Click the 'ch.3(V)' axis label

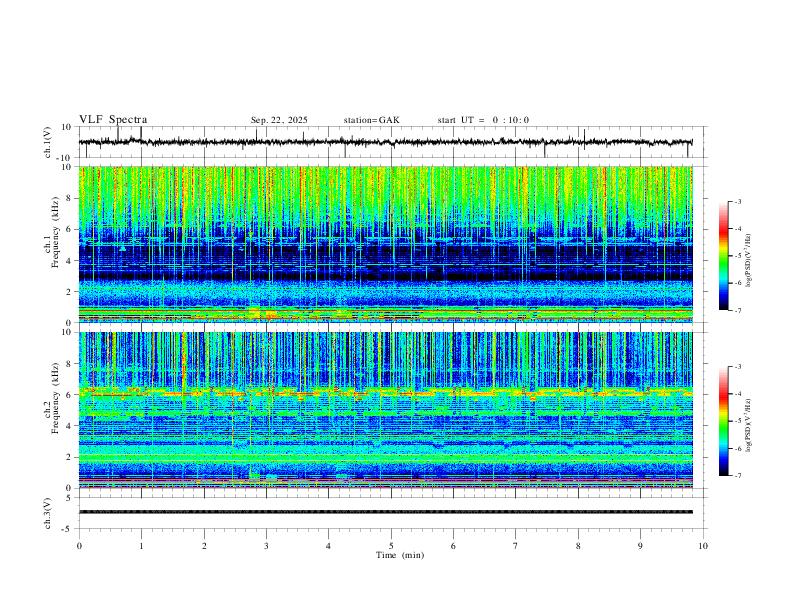tap(48, 514)
